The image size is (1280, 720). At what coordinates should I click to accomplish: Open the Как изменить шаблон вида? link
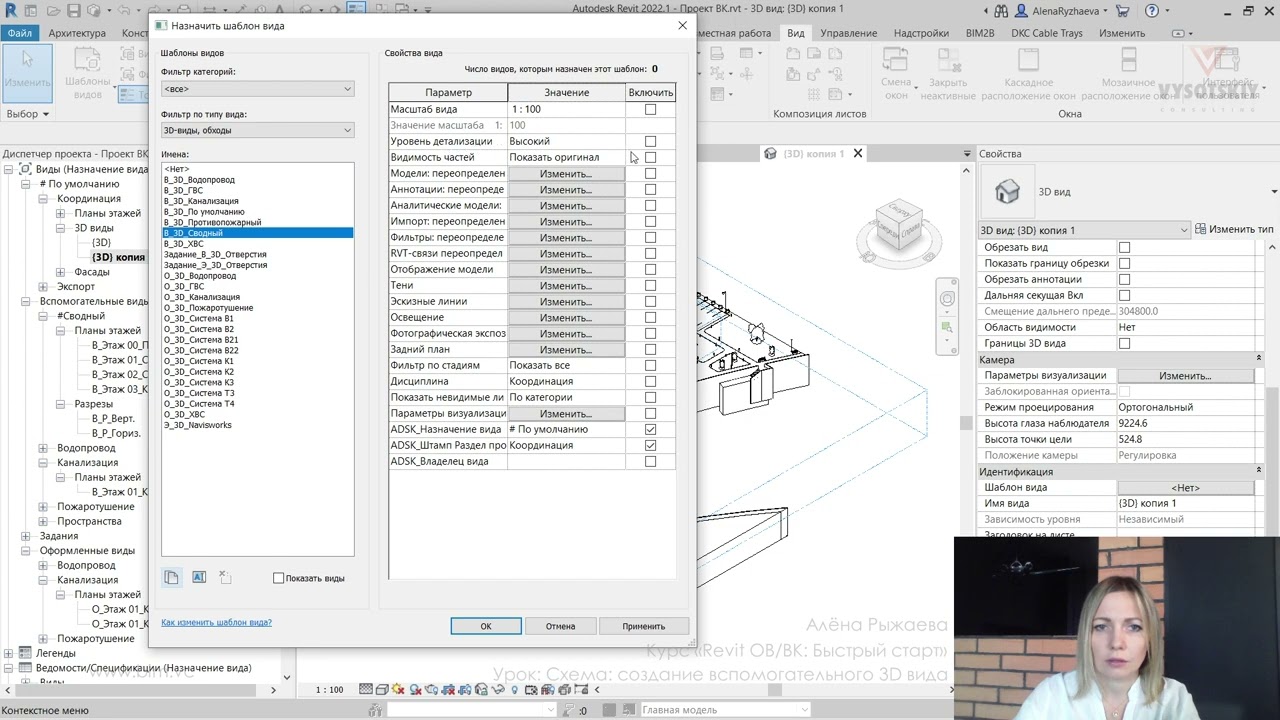216,622
